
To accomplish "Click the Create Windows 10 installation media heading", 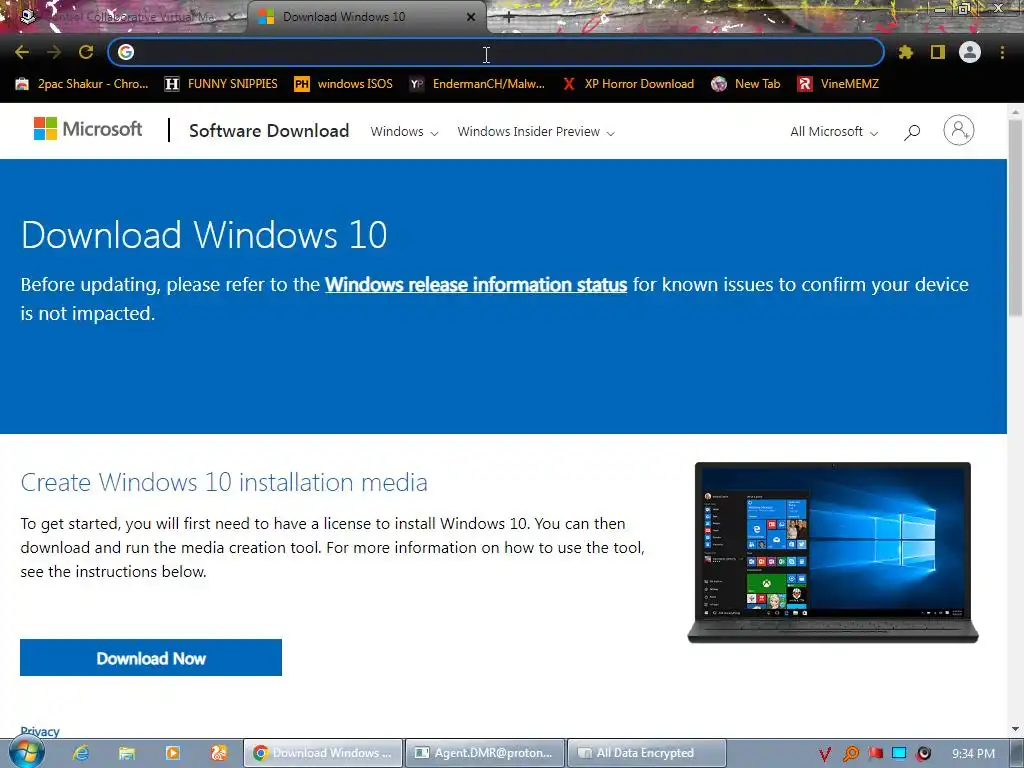I will coord(224,482).
